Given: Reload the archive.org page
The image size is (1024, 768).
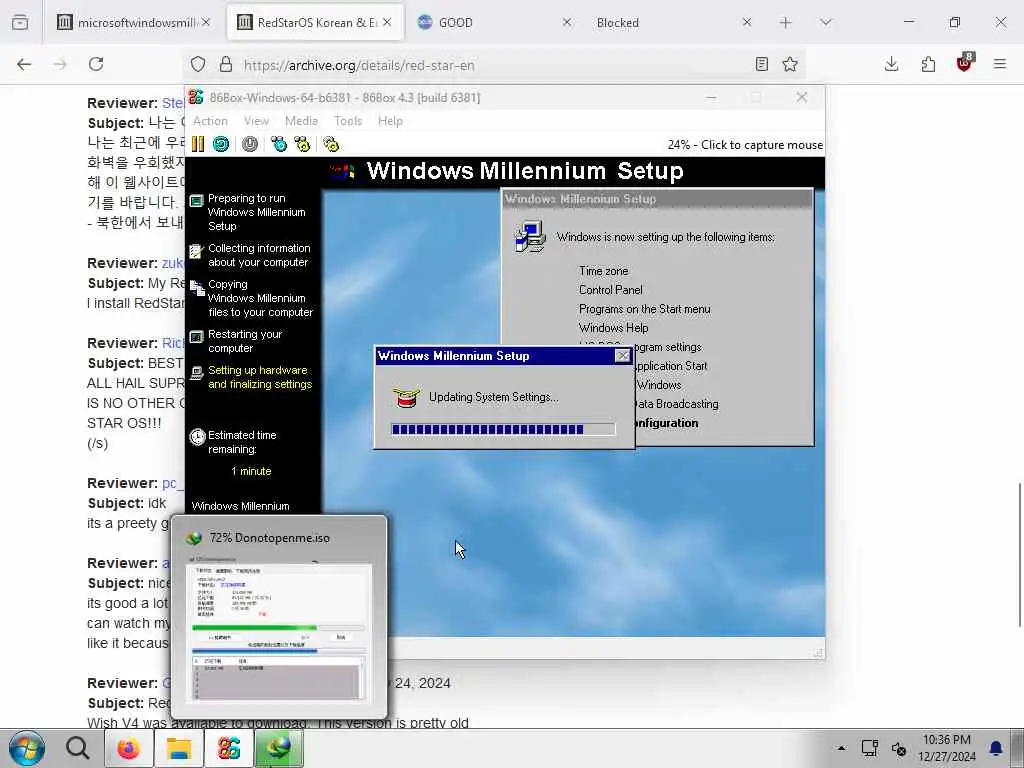Looking at the screenshot, I should [x=96, y=64].
